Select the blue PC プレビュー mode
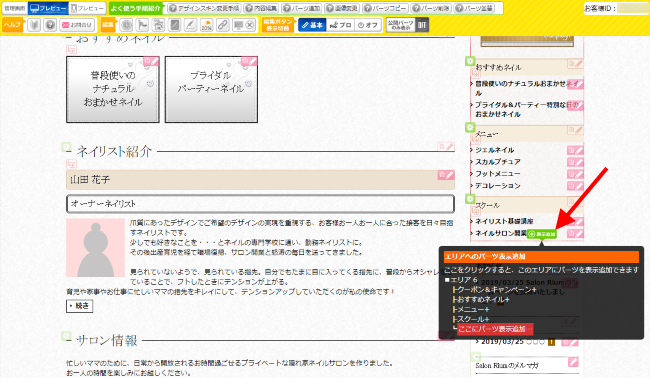 pos(48,8)
